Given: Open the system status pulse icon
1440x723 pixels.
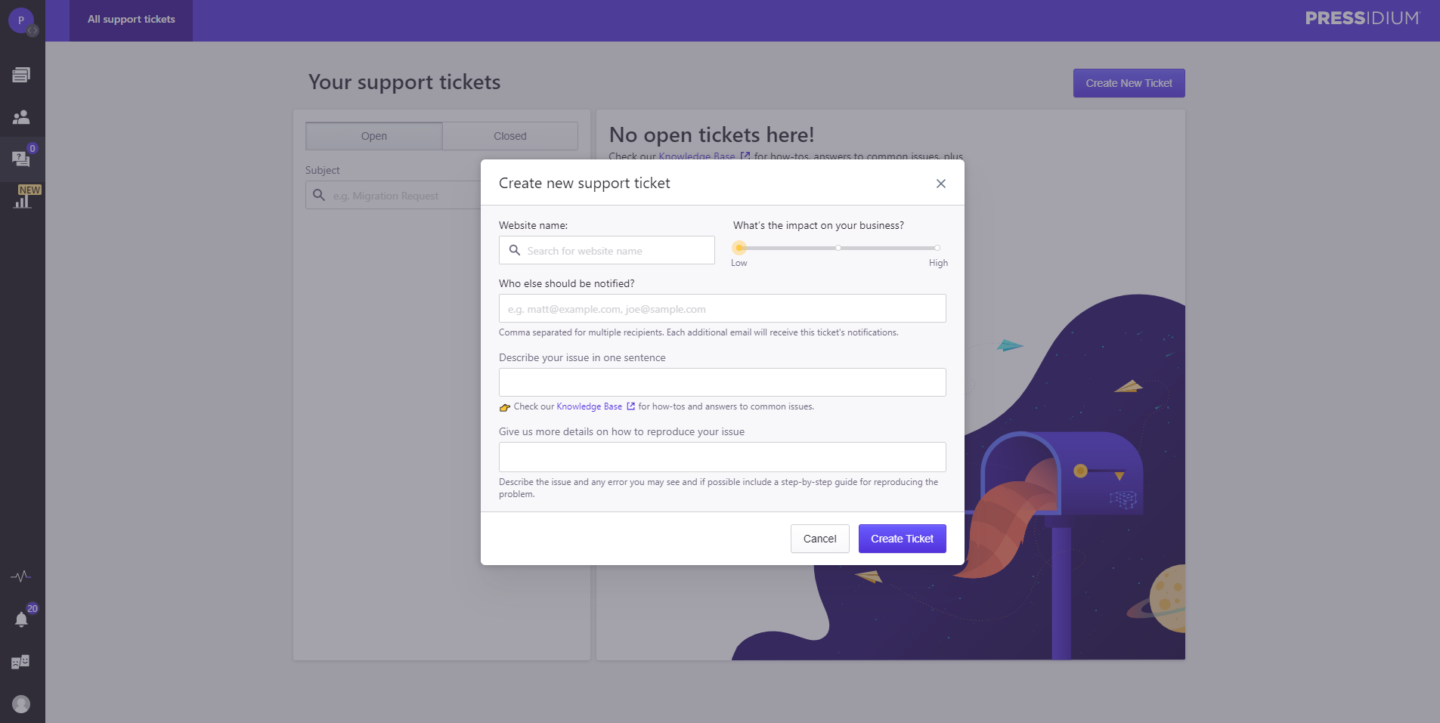Looking at the screenshot, I should pos(21,576).
